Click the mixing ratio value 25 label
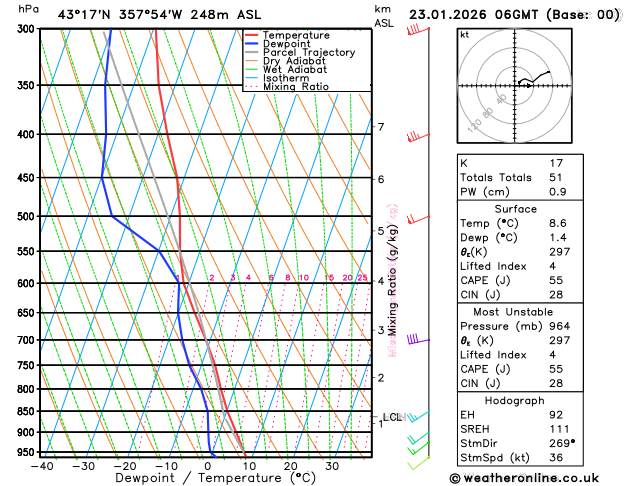Image resolution: width=629 pixels, height=486 pixels. pos(362,277)
